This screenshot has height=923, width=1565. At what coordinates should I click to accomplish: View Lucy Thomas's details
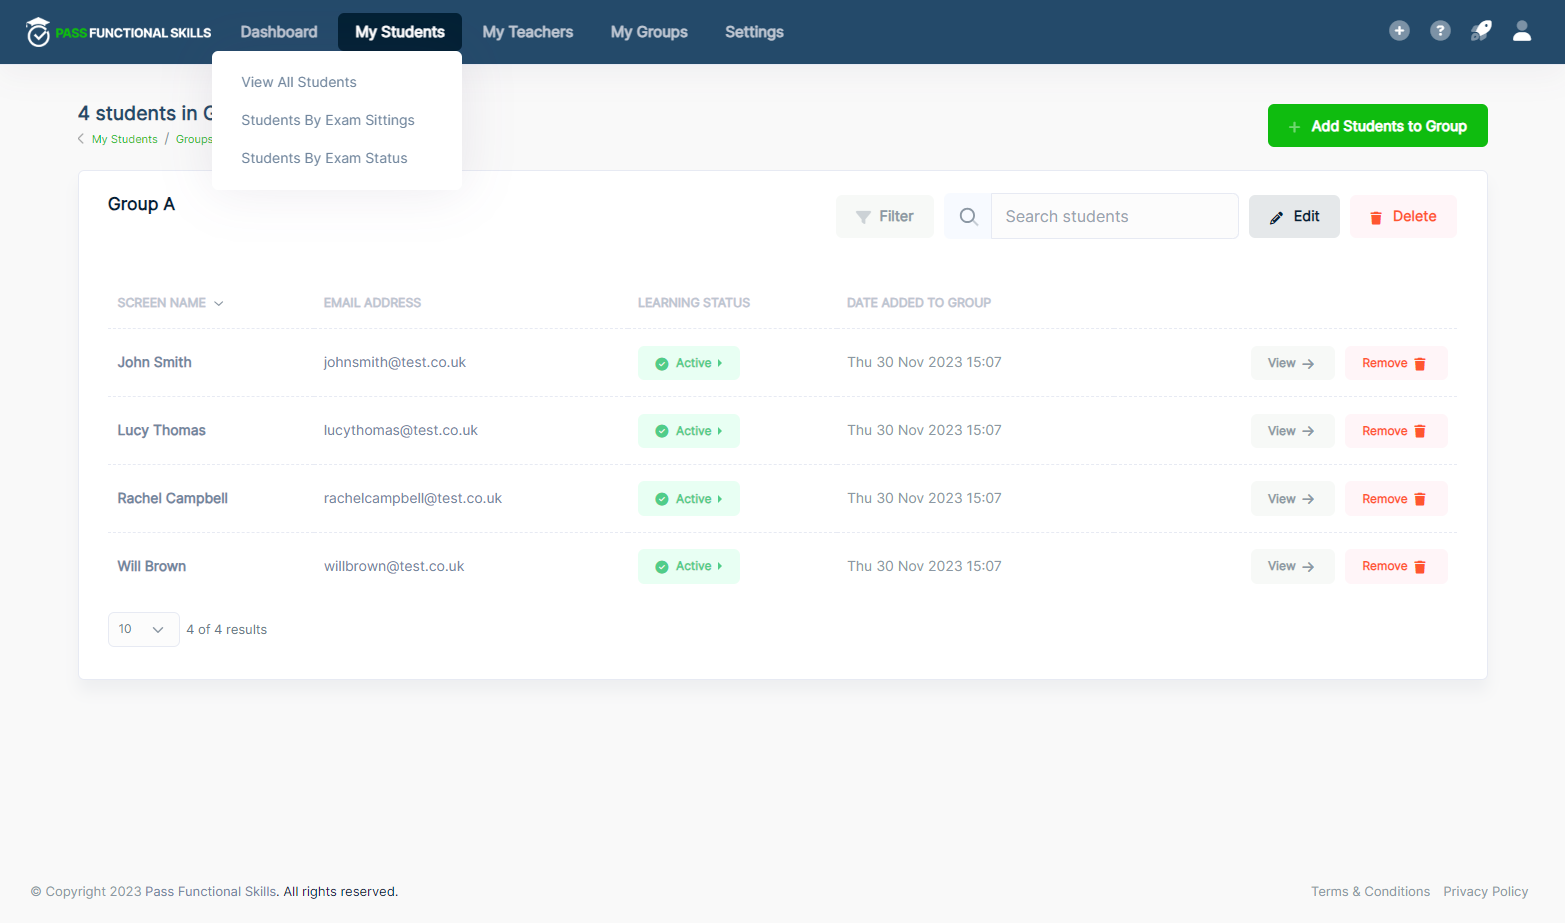(1292, 431)
